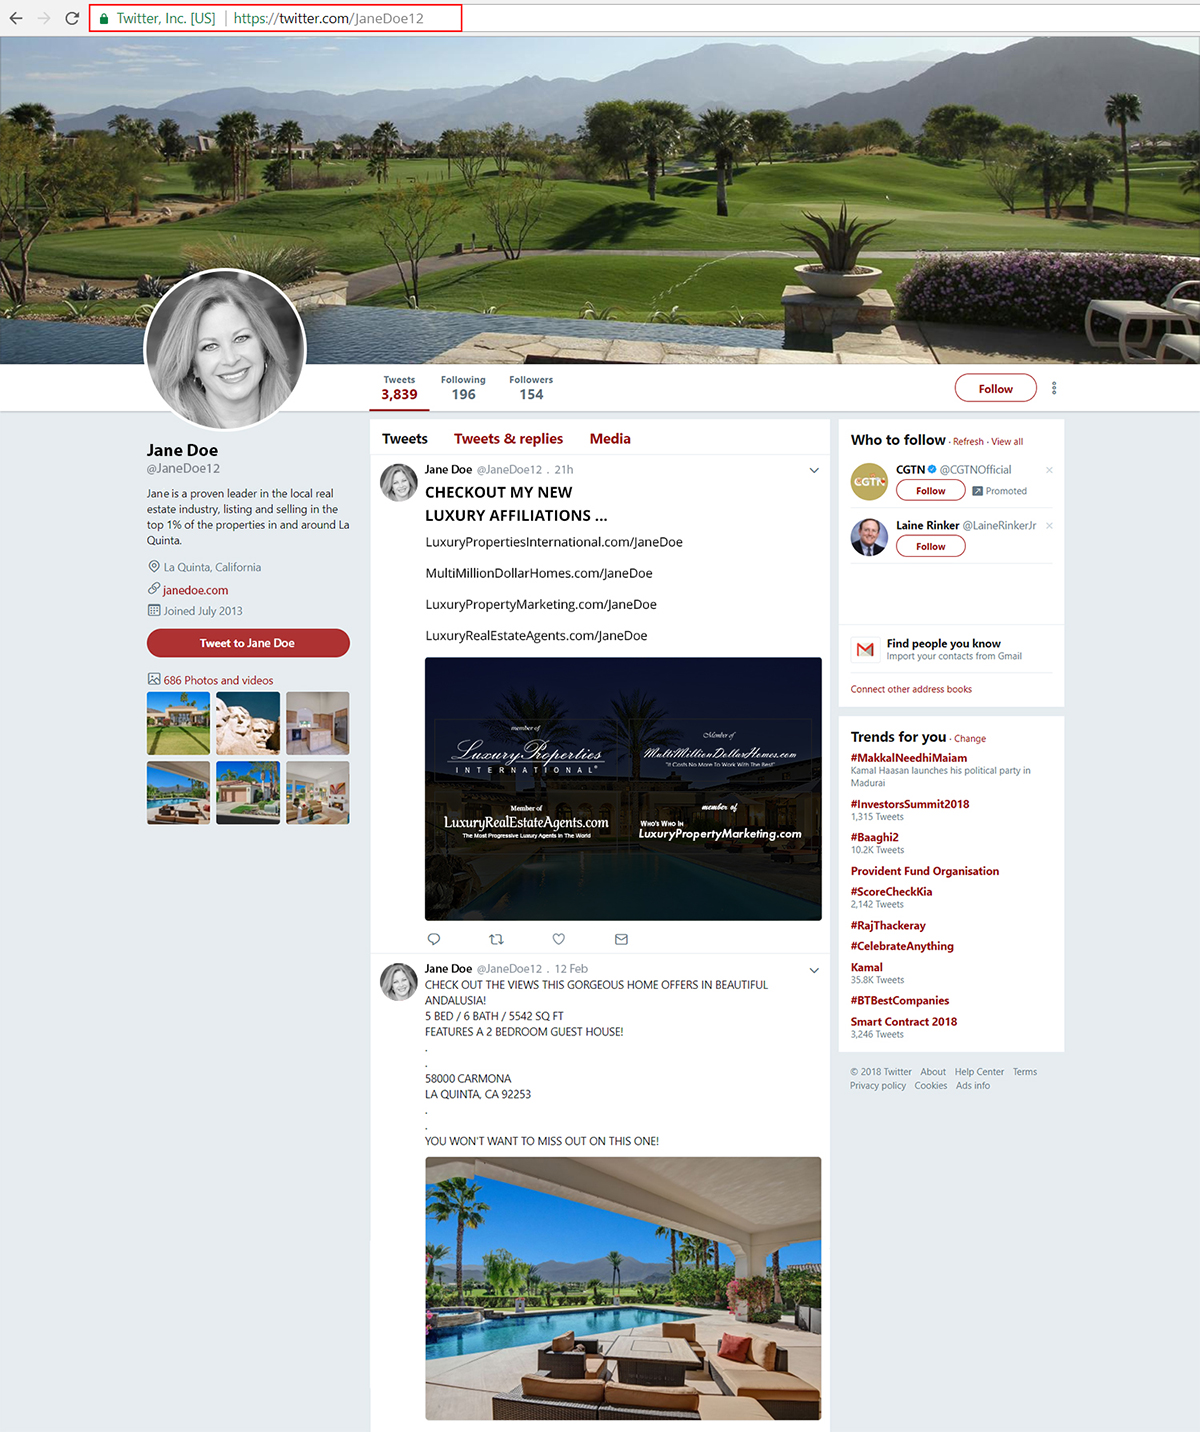Retweet the luxury affiliations tweet
This screenshot has width=1200, height=1432.
coord(496,939)
